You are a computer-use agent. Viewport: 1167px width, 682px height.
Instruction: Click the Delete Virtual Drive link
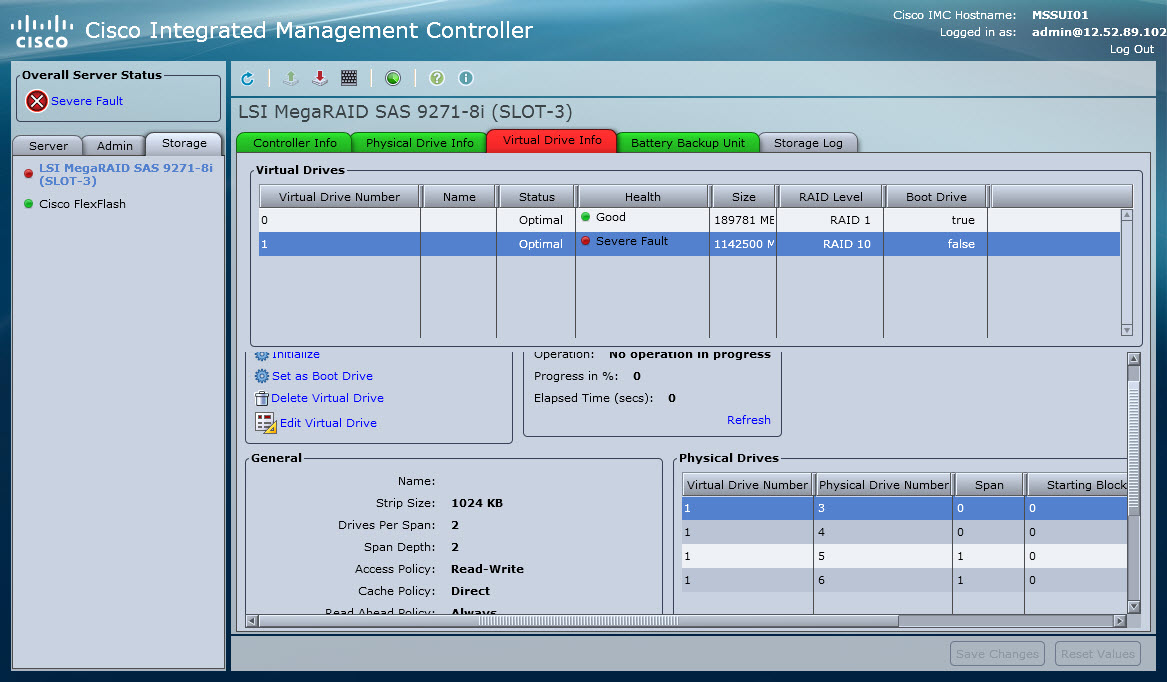pyautogui.click(x=327, y=398)
